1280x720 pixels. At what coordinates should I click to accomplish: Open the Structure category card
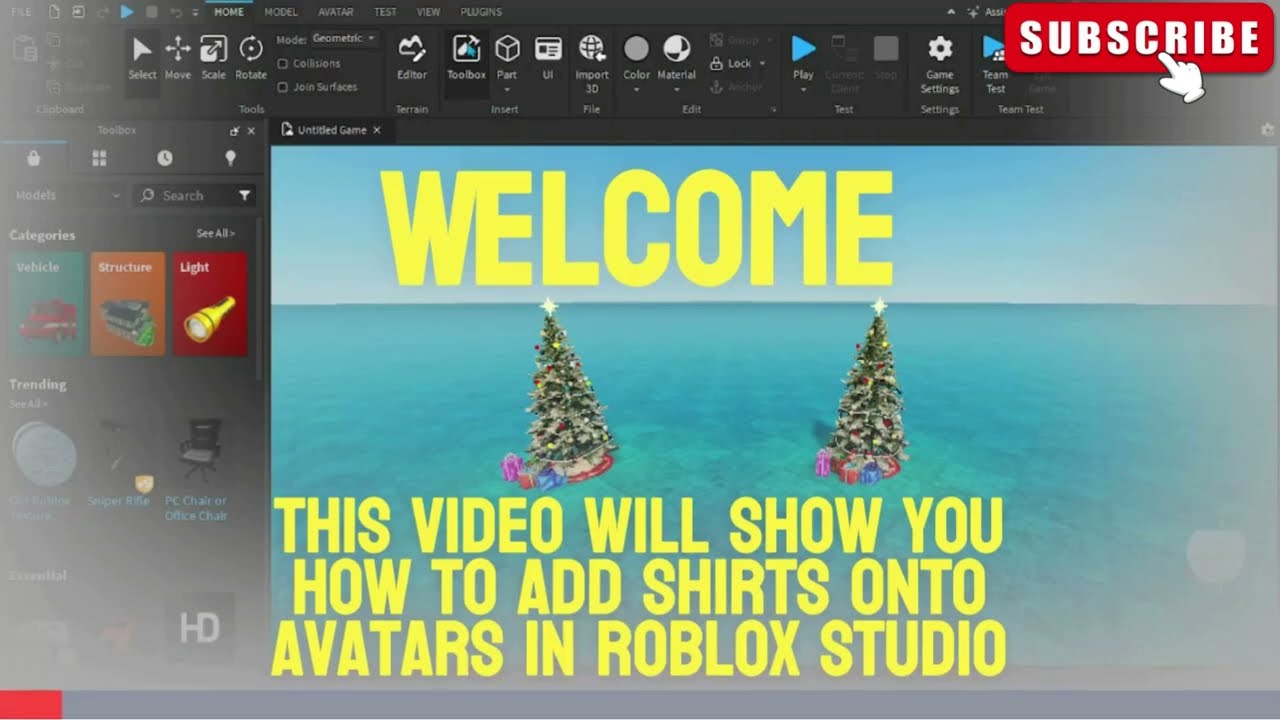(x=128, y=304)
